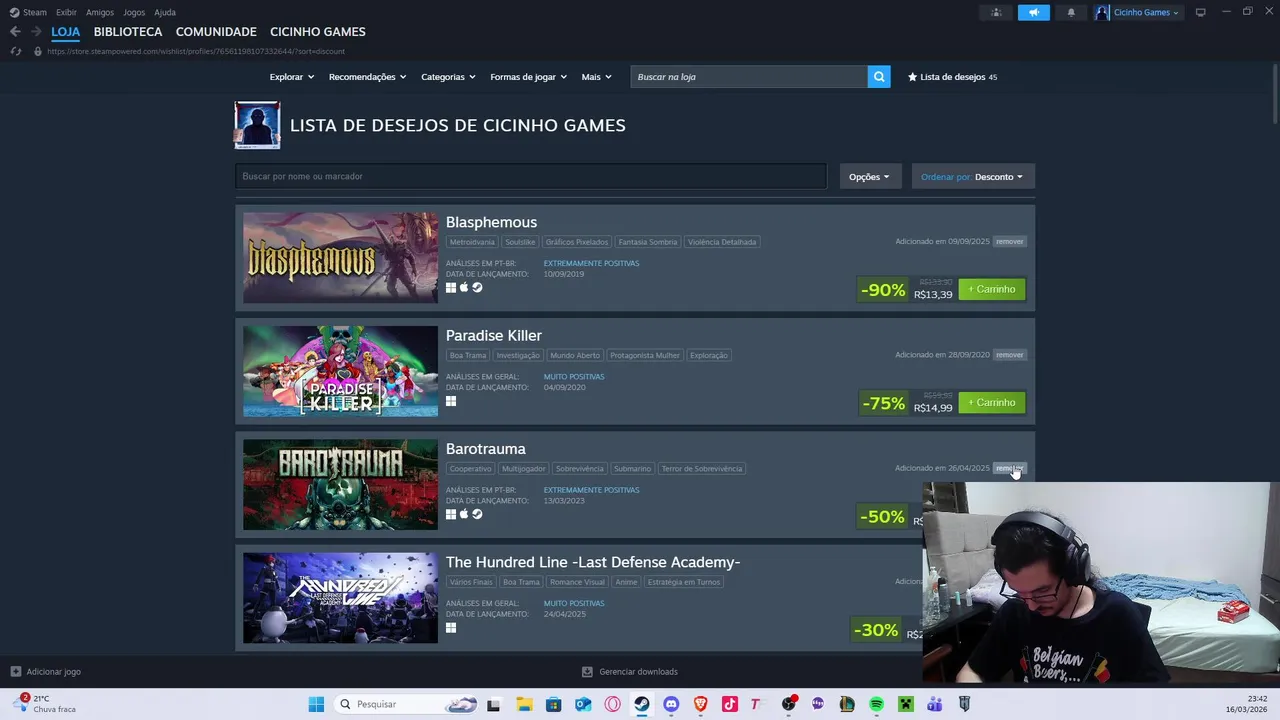
Task: Click the Blasphemous cover thumbnail
Action: (340, 257)
